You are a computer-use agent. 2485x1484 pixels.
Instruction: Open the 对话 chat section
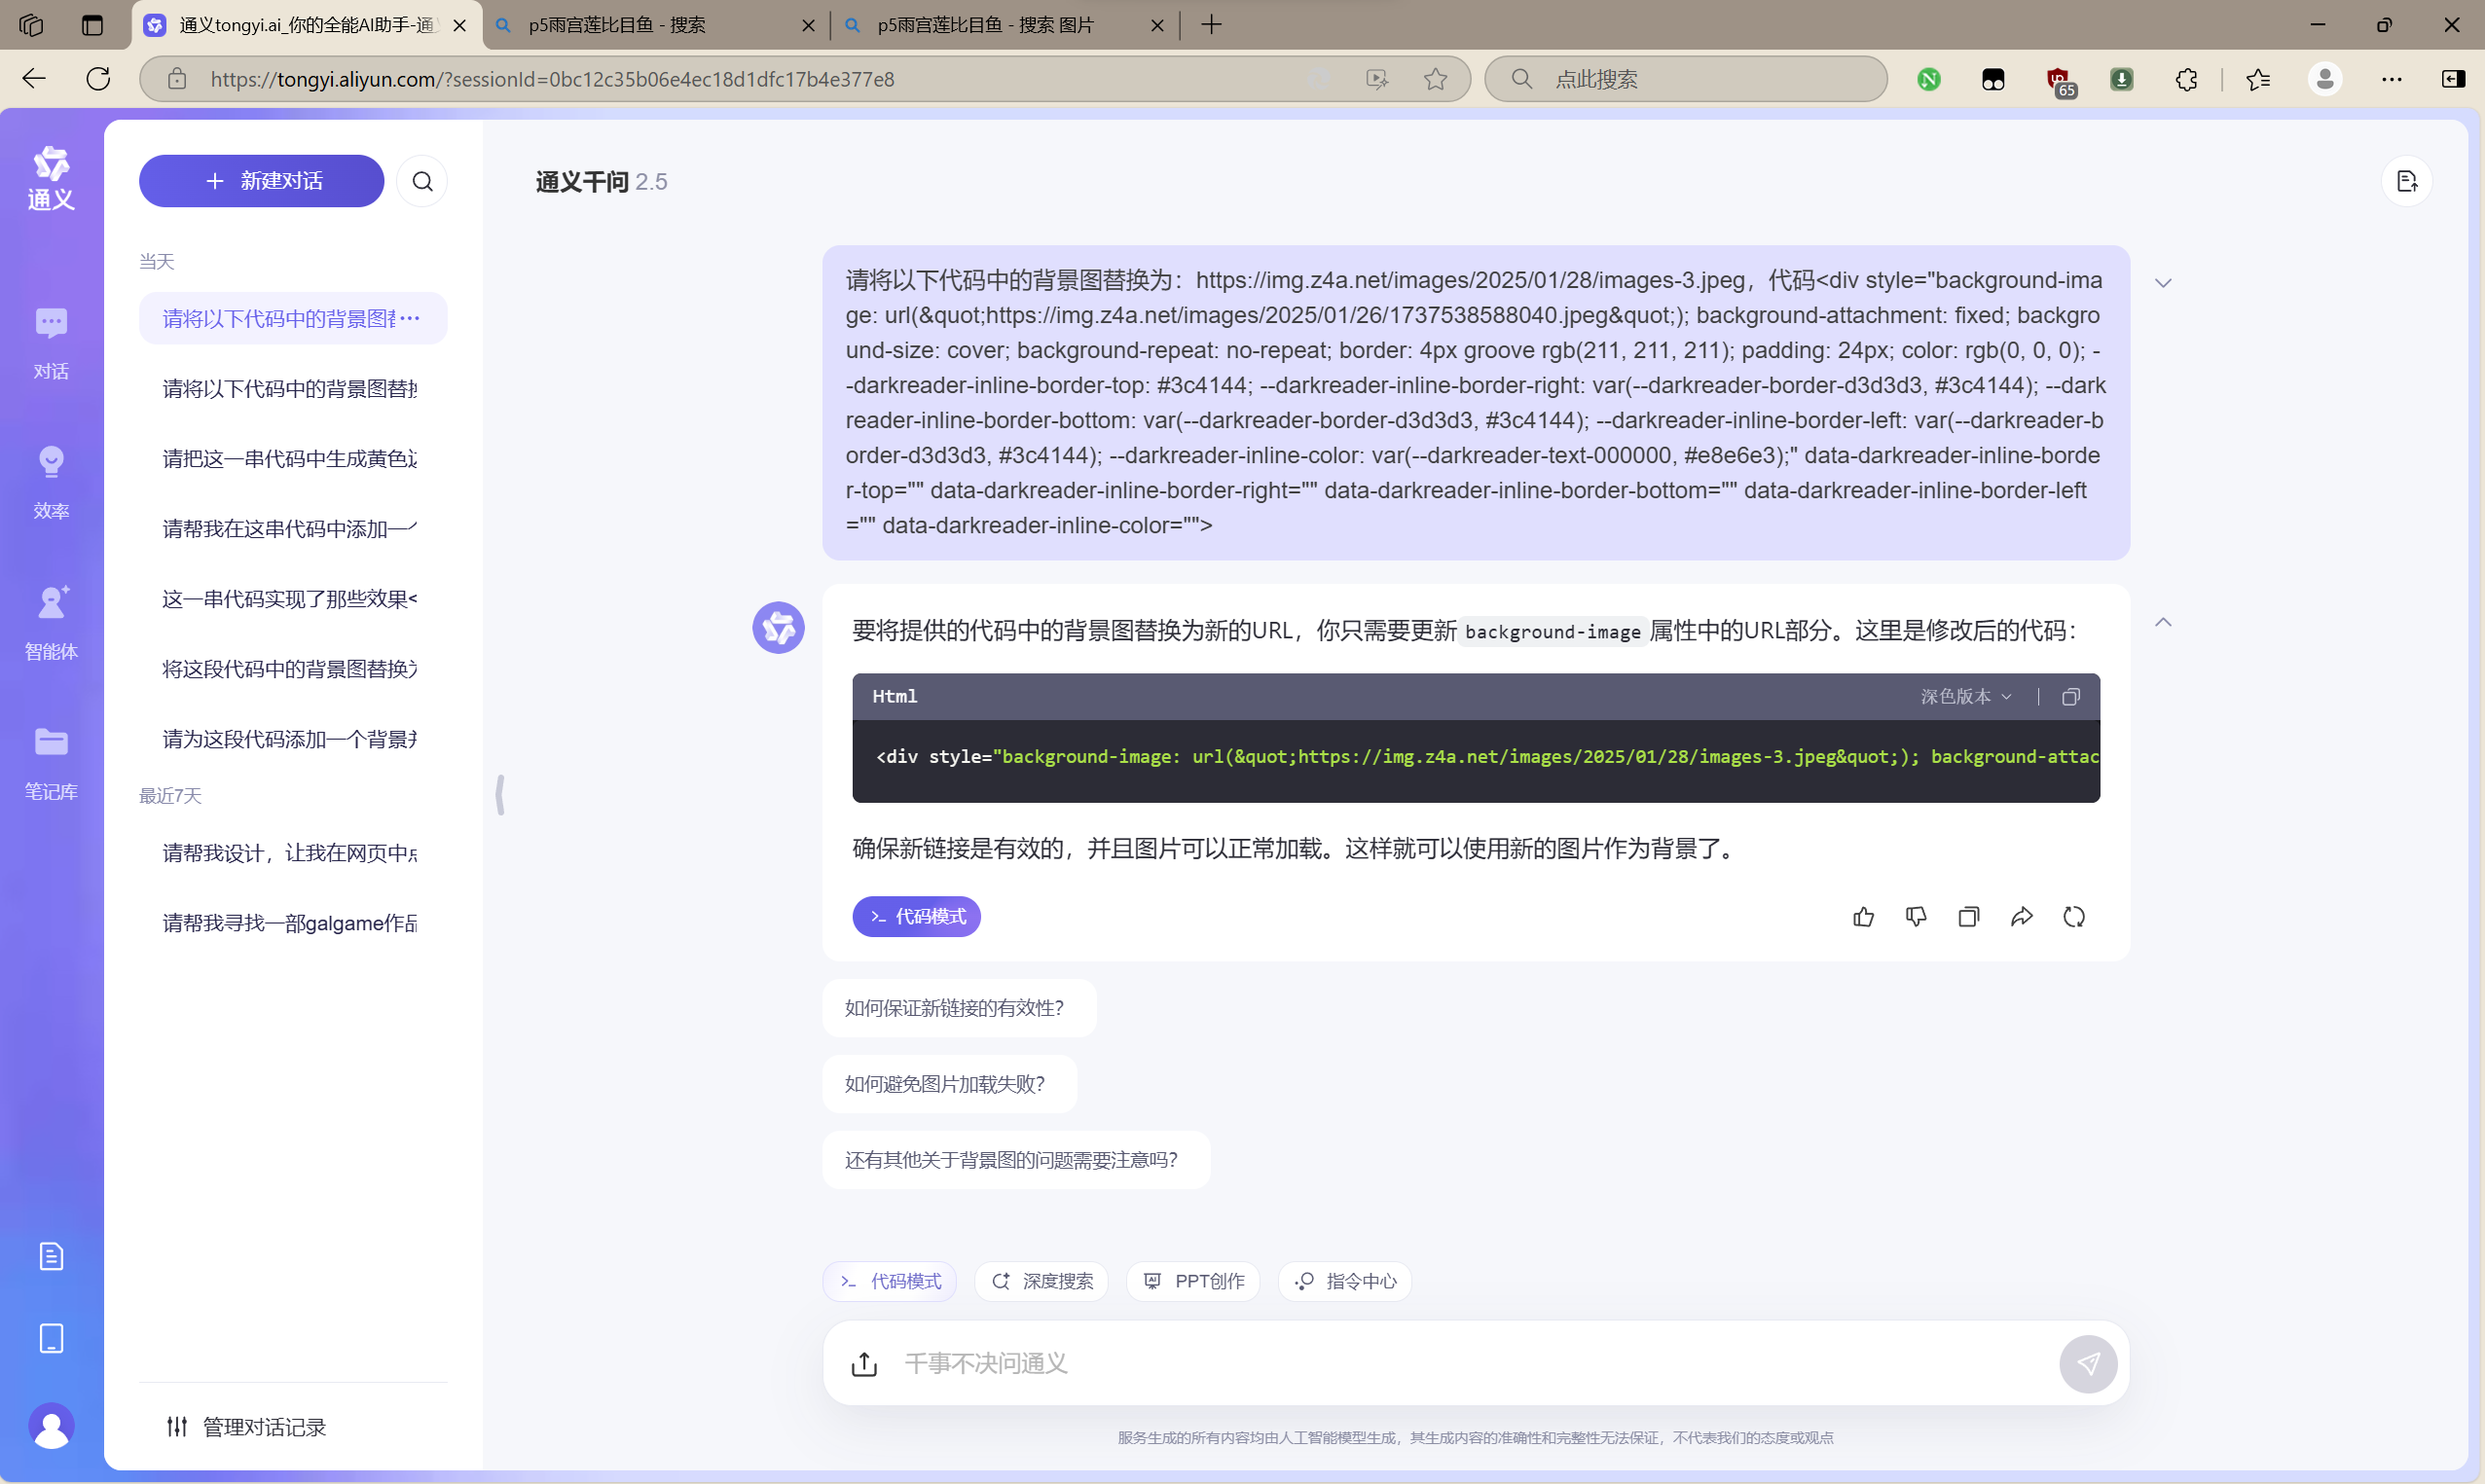click(51, 343)
